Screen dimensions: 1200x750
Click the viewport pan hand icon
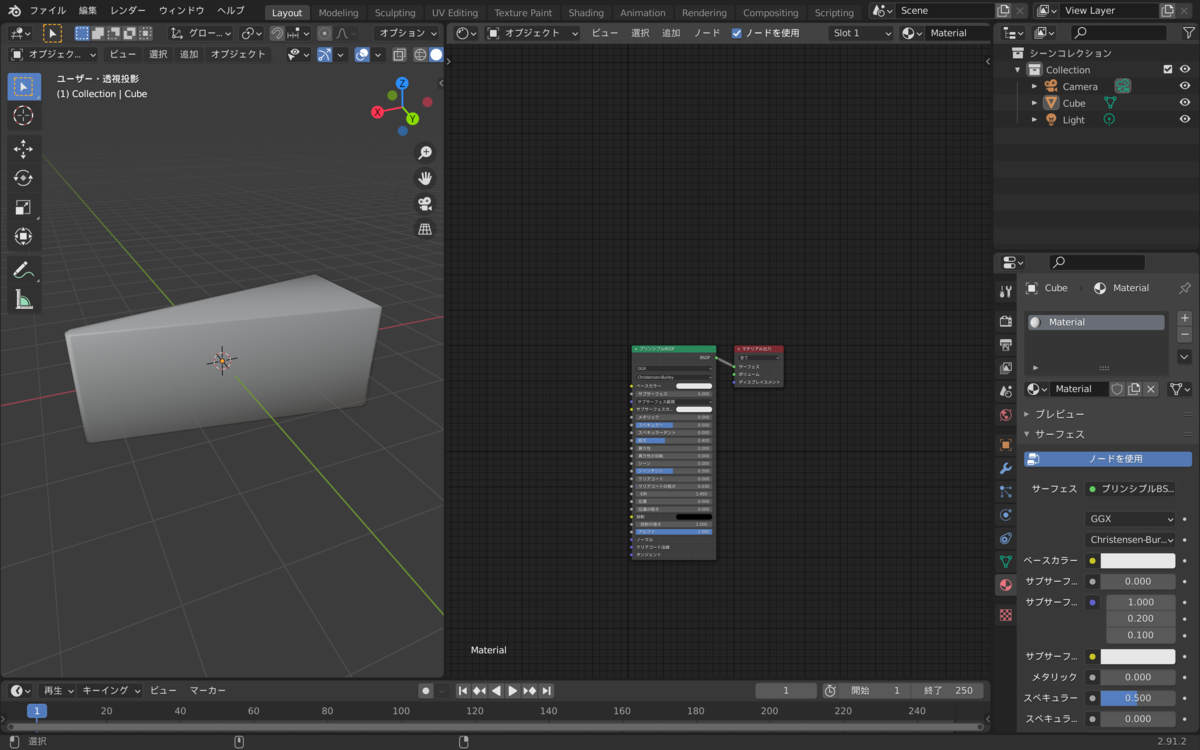425,178
